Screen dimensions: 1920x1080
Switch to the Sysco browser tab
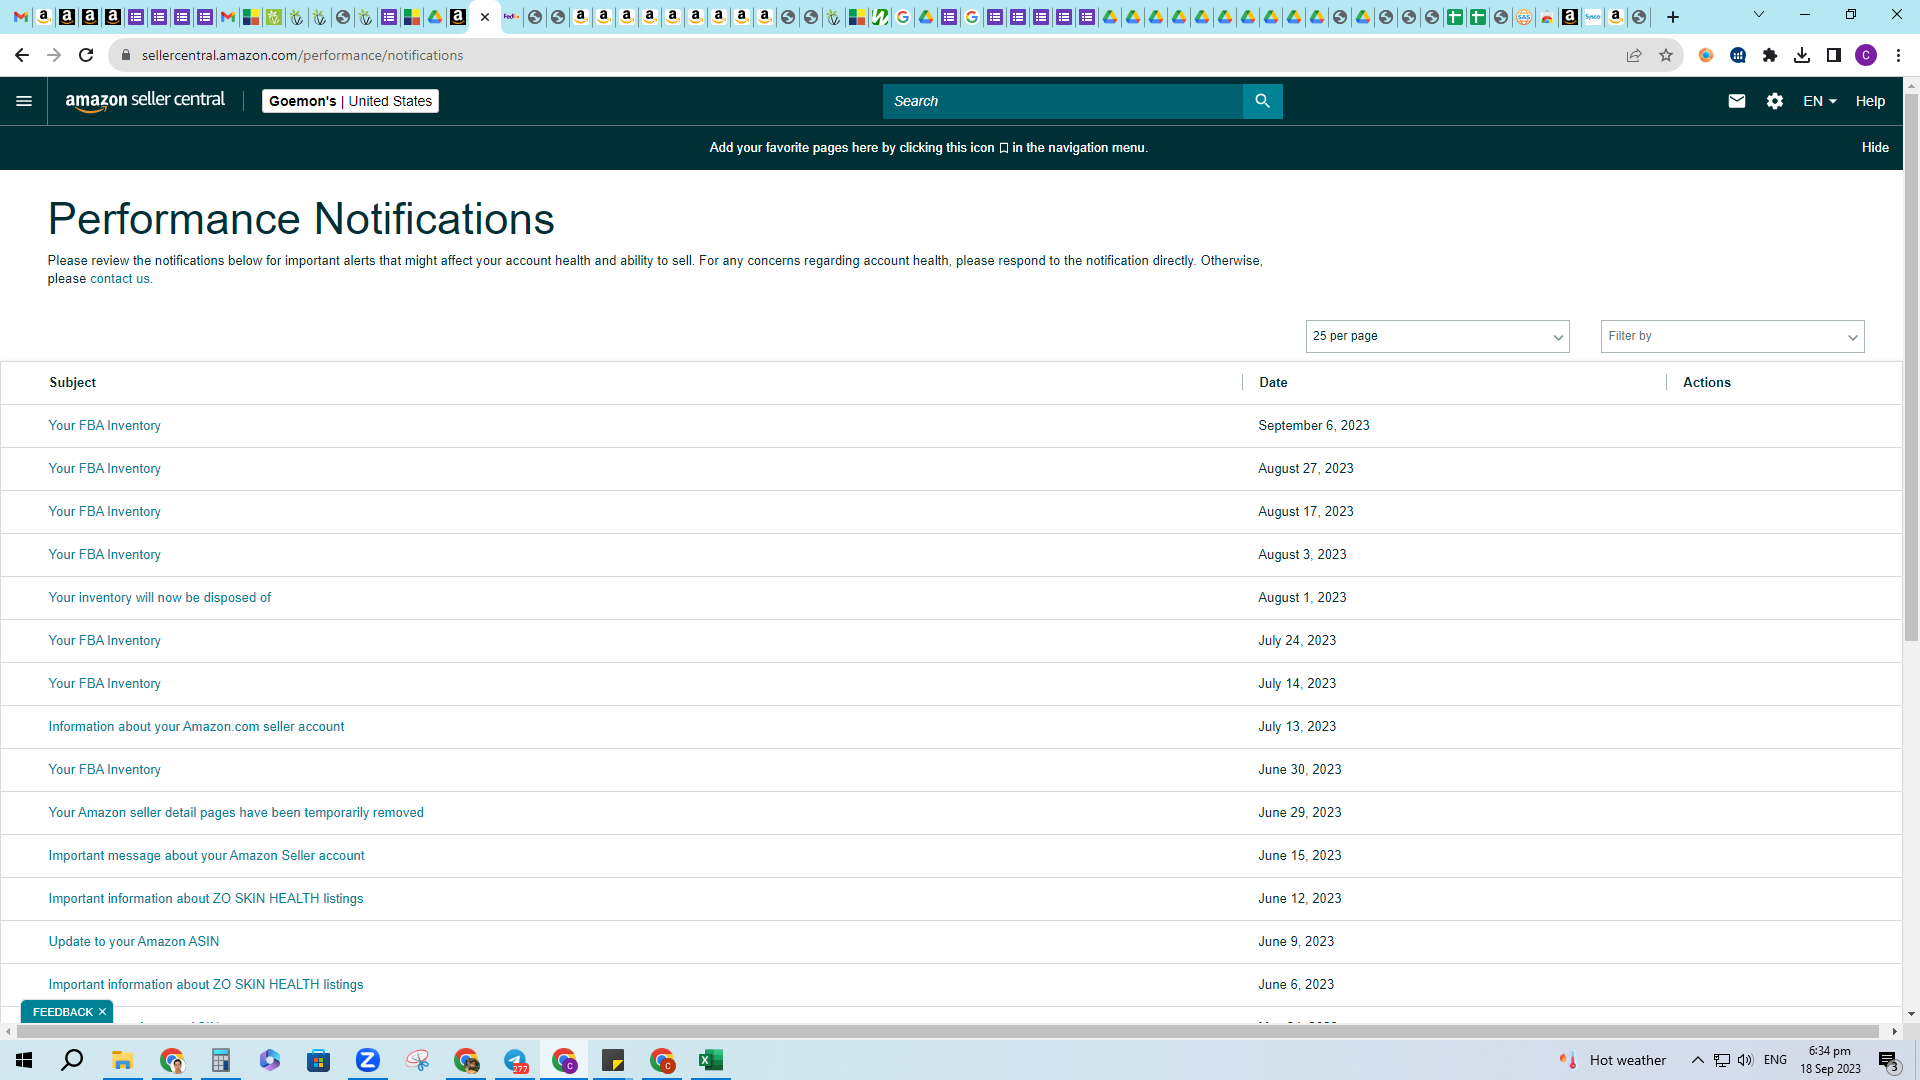[1592, 17]
